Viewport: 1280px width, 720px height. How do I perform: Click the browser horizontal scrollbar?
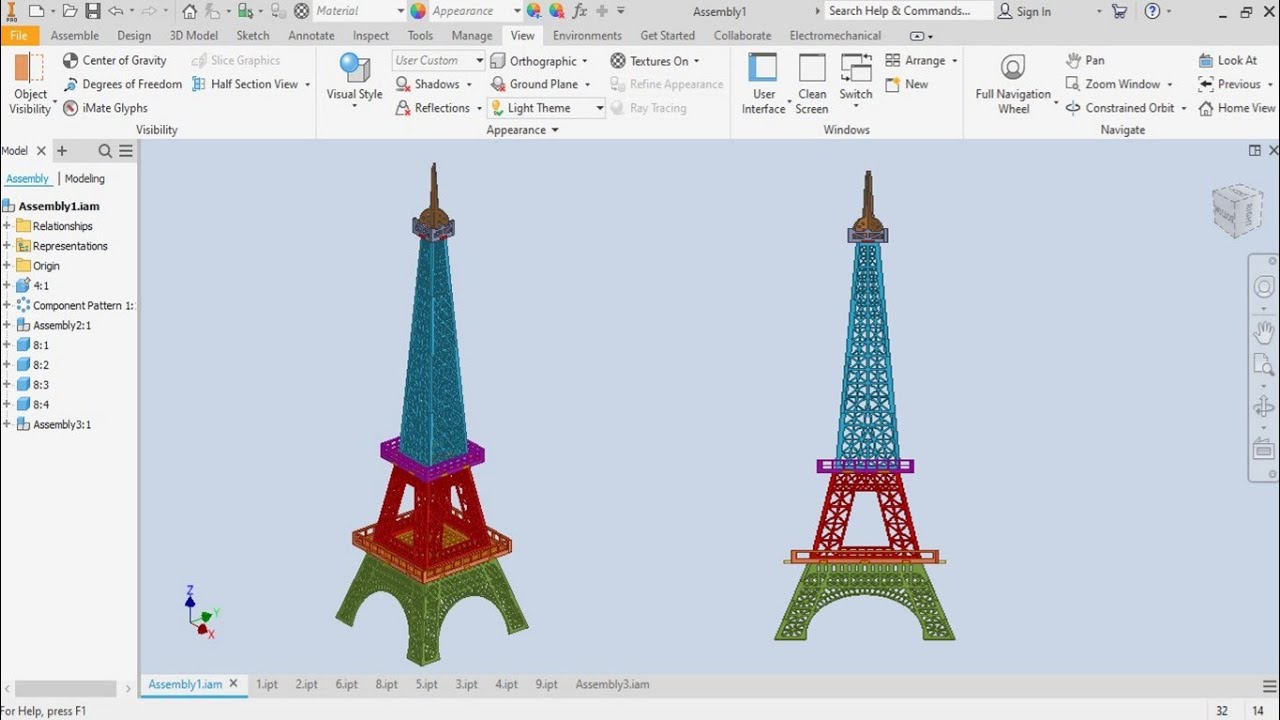tap(66, 689)
